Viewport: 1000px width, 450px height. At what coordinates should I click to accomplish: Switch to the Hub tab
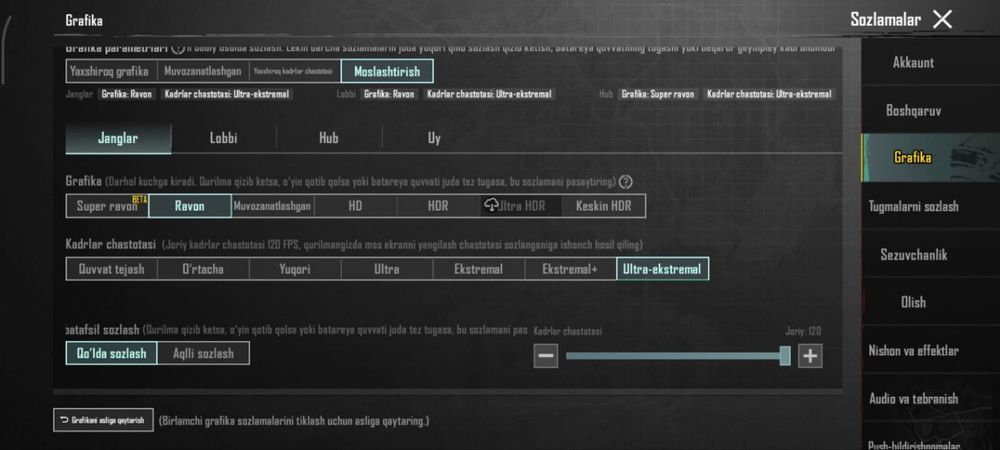pos(329,138)
